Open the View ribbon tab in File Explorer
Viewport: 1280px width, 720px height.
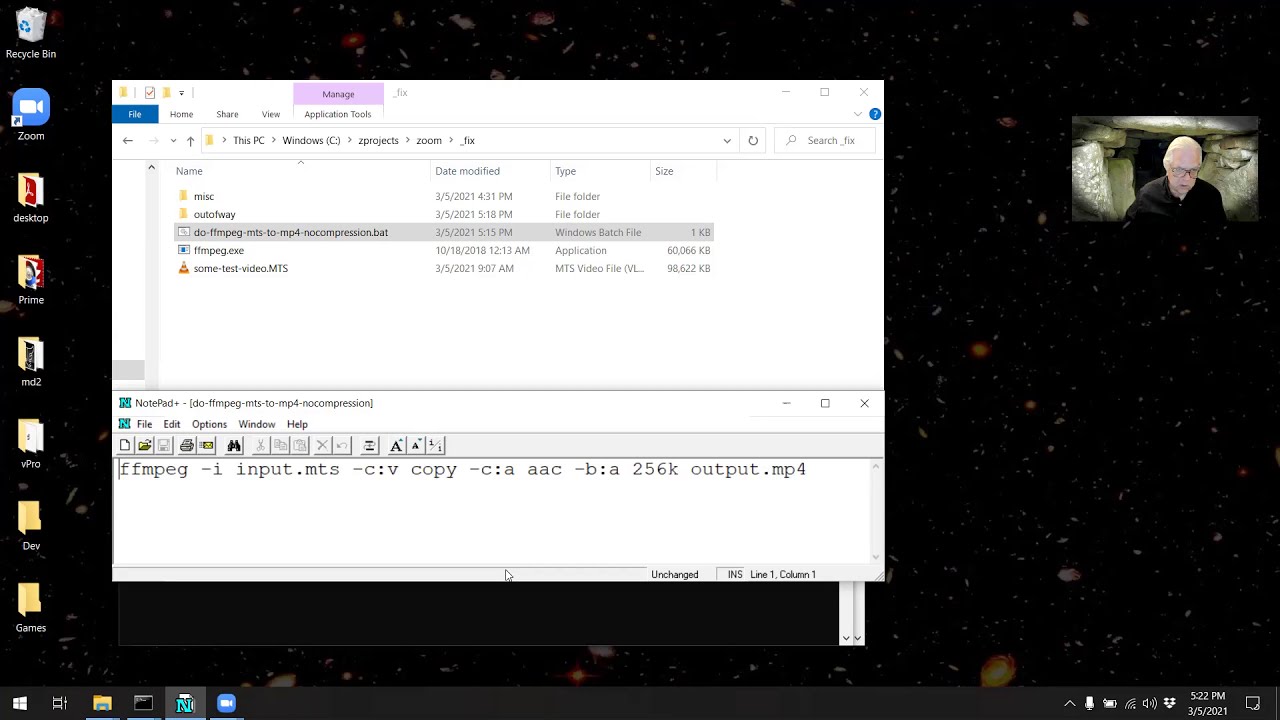(271, 114)
